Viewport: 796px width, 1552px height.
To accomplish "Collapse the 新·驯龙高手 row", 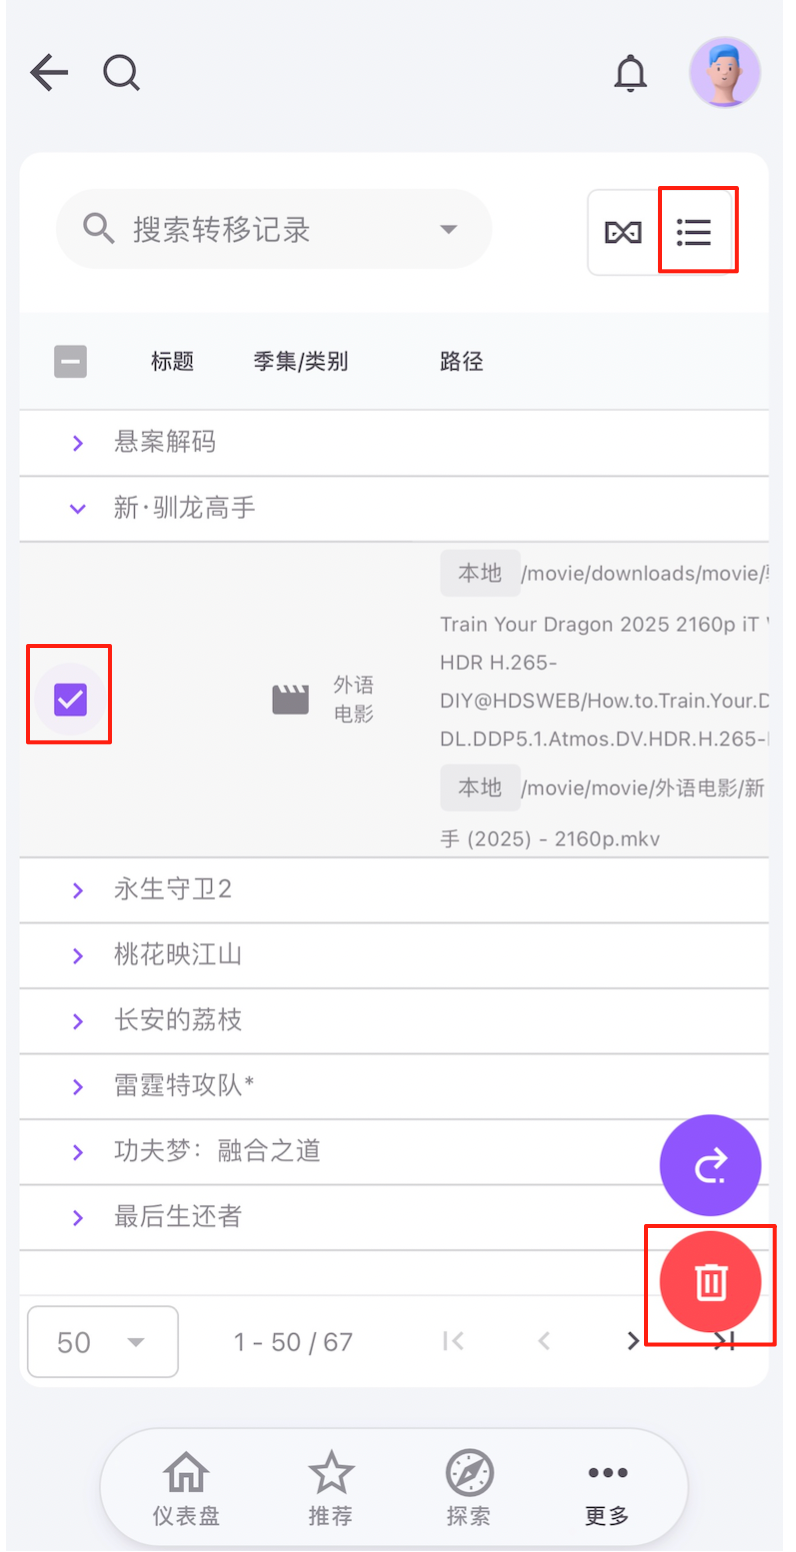I will [x=78, y=509].
